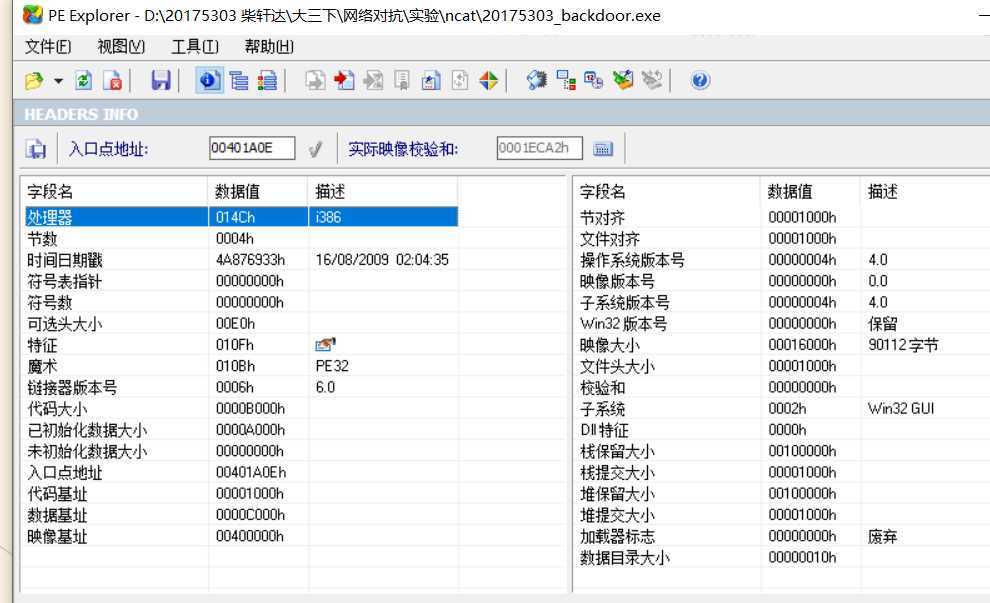Click the 16/08/2009 02:04:35 timestamp cell
This screenshot has width=990, height=603.
(x=382, y=260)
